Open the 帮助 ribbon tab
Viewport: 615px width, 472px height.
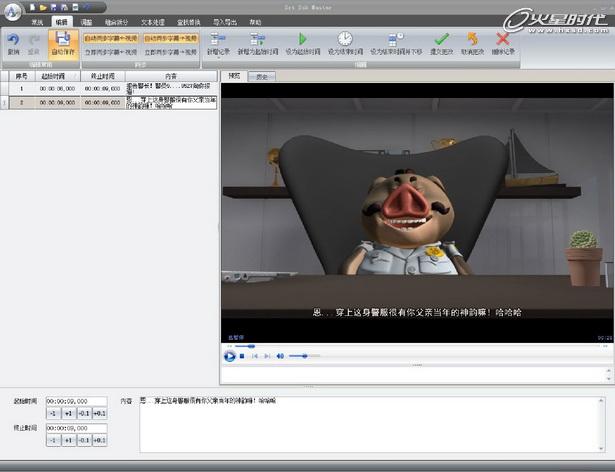[x=255, y=22]
